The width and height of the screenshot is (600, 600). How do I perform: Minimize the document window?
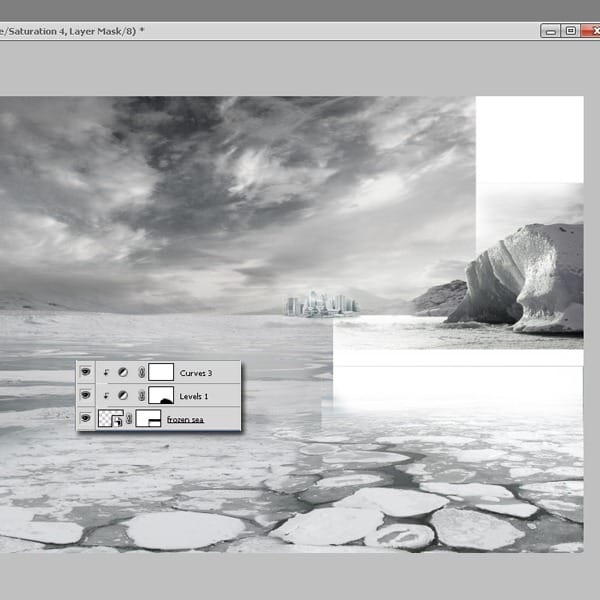click(551, 31)
